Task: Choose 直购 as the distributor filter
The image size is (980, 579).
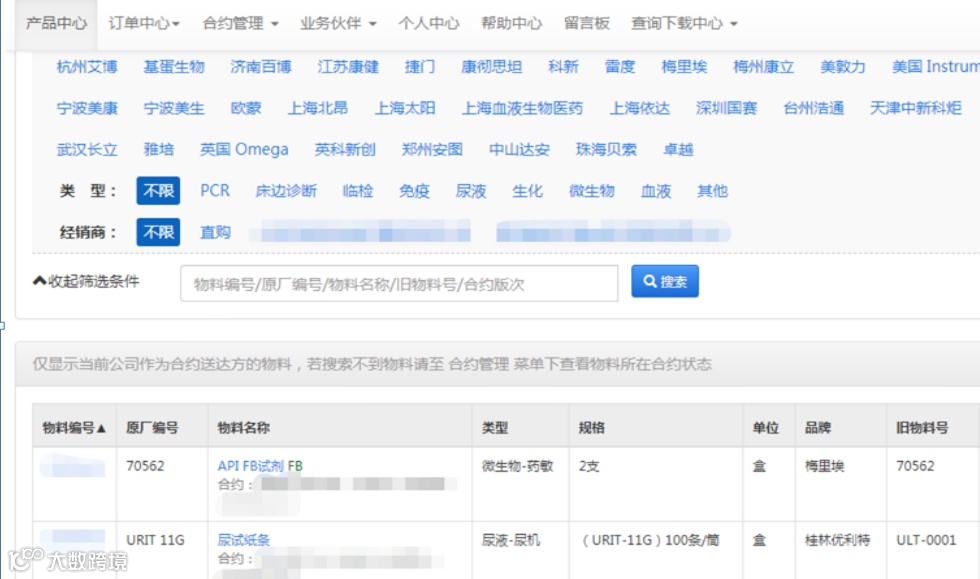Action: [x=215, y=232]
